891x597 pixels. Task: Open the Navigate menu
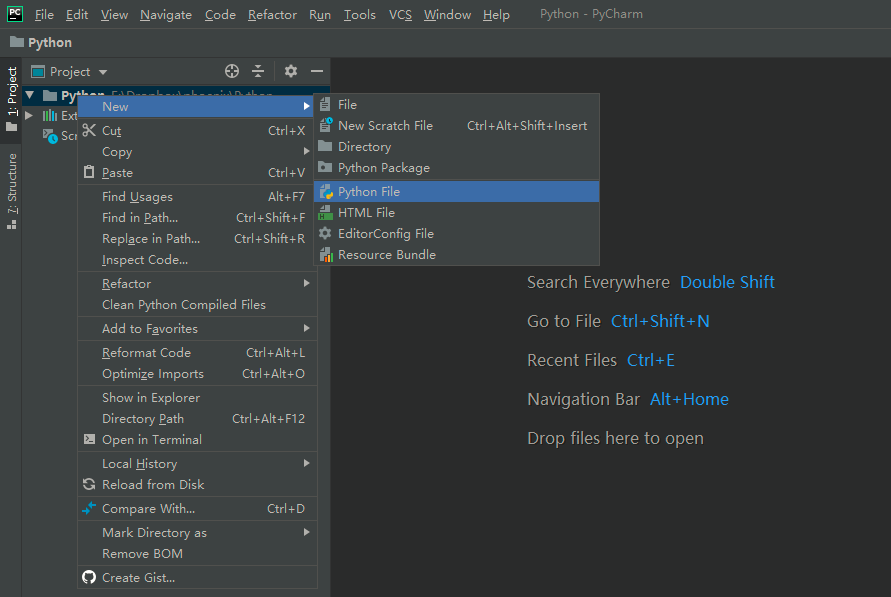click(166, 15)
